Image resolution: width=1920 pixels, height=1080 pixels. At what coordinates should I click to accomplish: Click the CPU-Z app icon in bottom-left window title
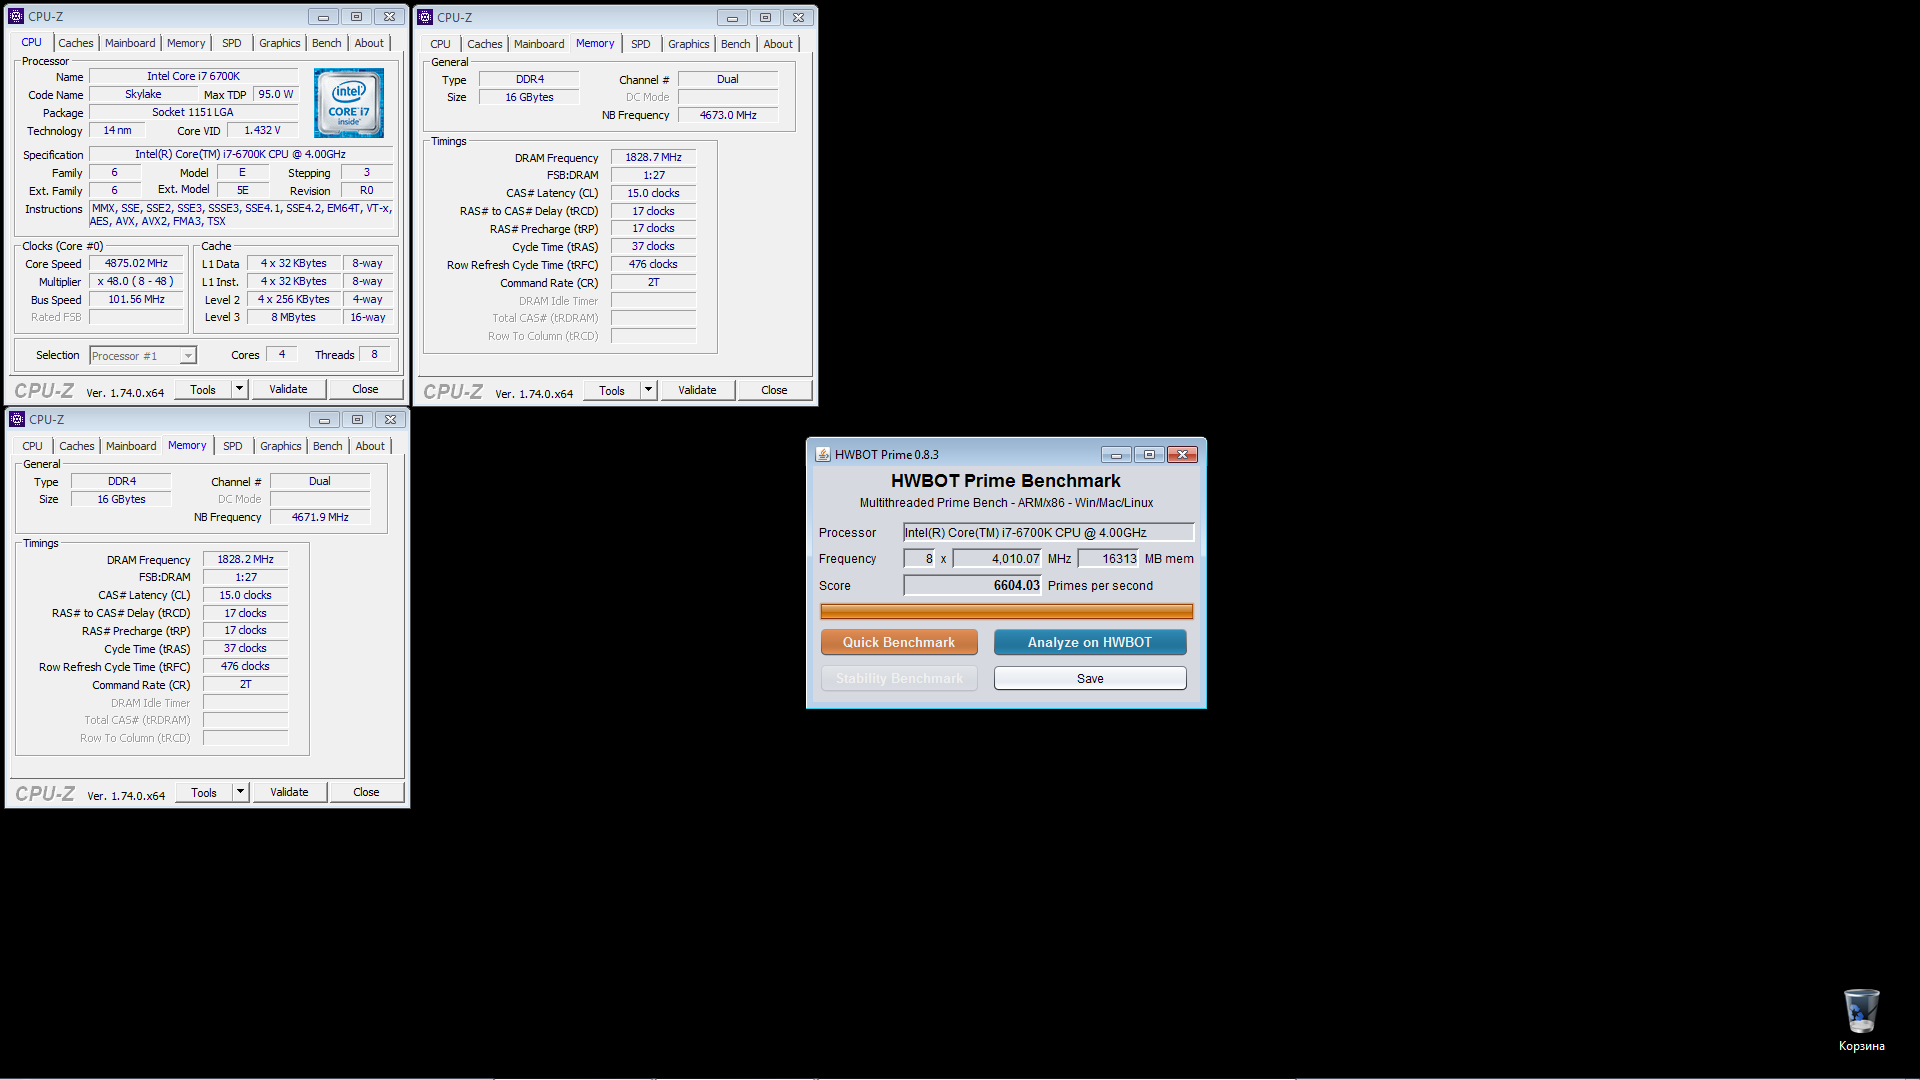[17, 419]
